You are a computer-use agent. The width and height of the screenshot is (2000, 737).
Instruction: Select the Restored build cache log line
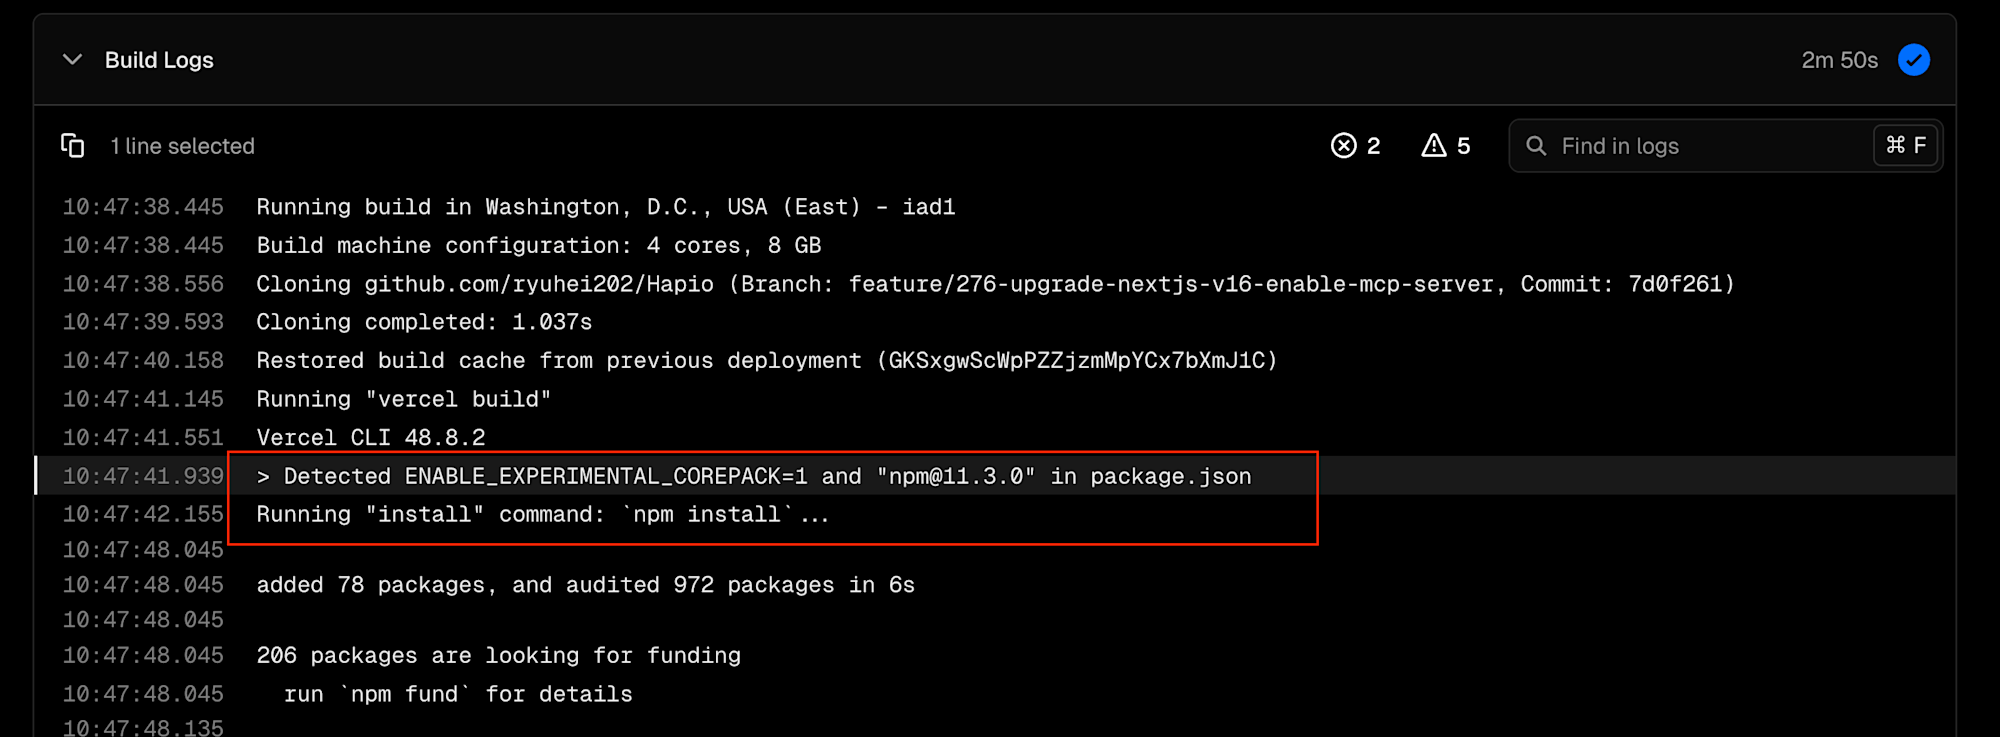point(766,360)
